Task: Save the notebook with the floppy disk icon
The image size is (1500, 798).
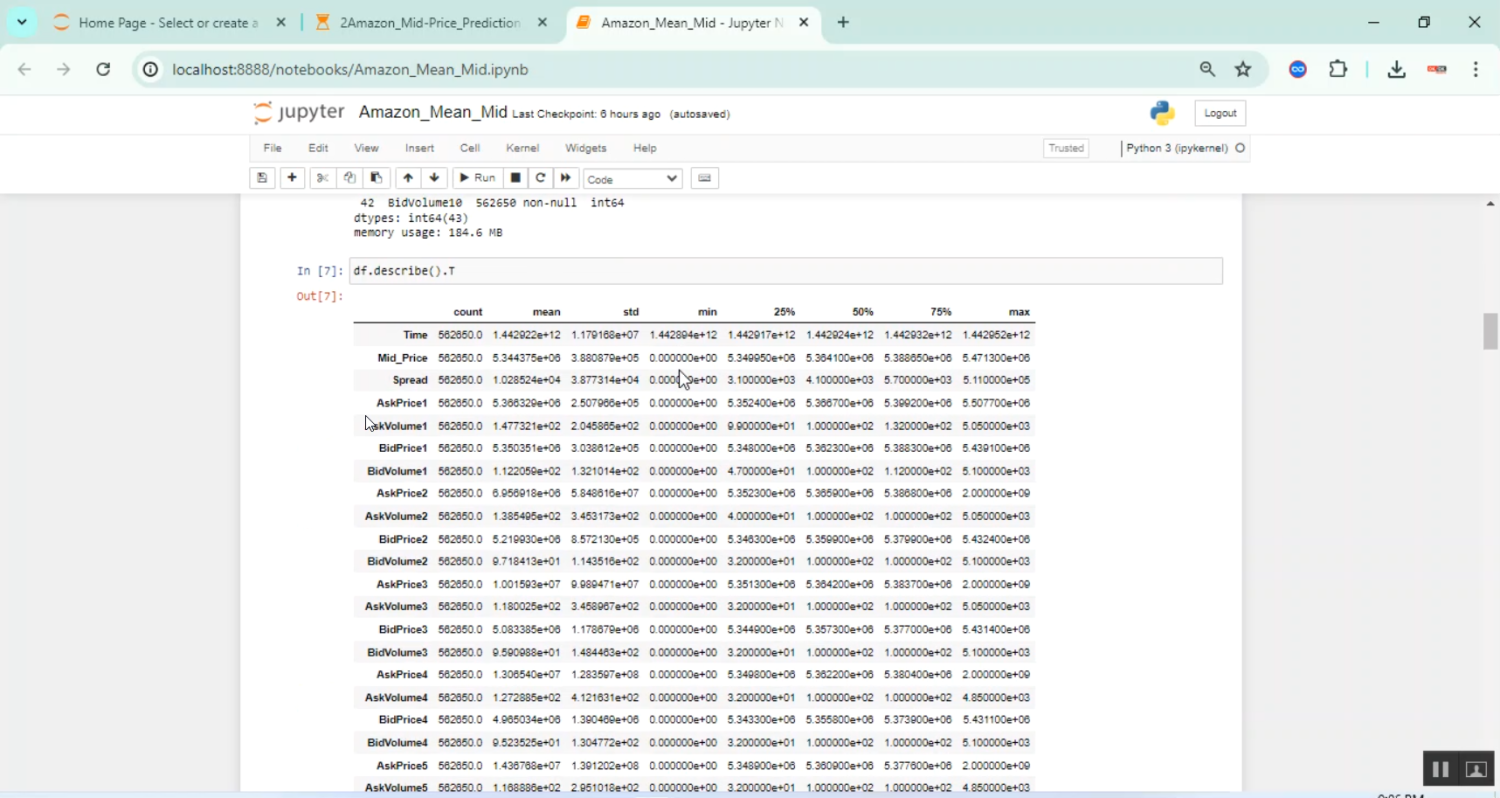Action: click(x=262, y=178)
